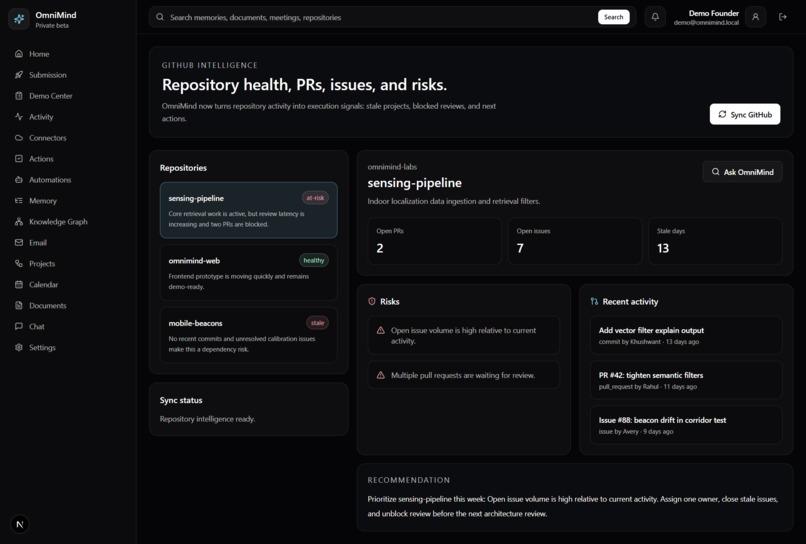The width and height of the screenshot is (806, 544).
Task: Click the healthy status badge
Action: (314, 260)
